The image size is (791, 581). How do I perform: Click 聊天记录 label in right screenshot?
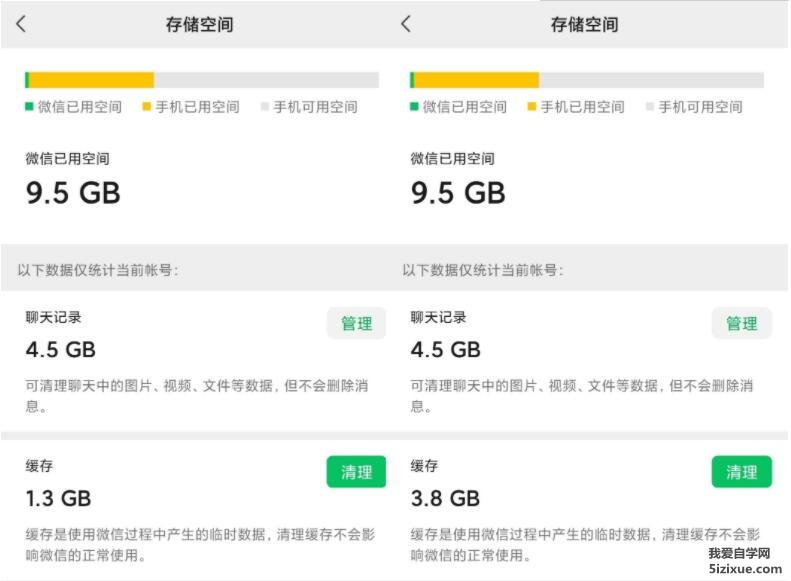438,317
